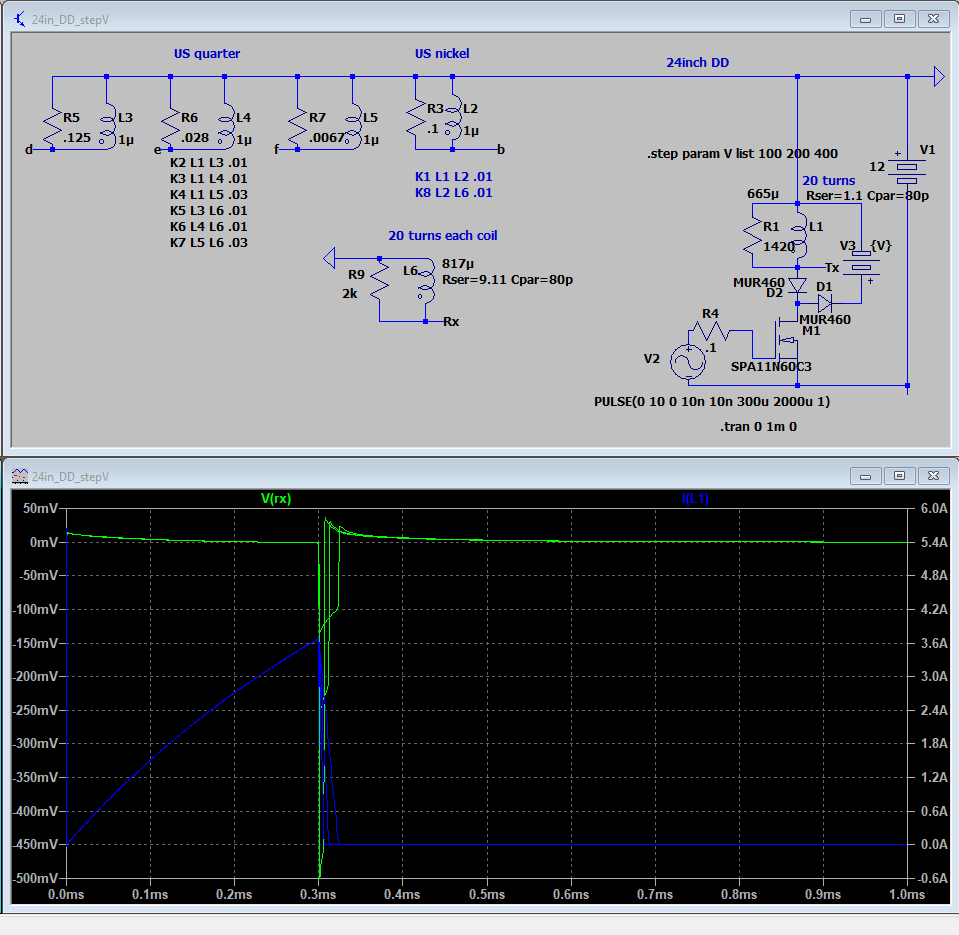The height and width of the screenshot is (935, 959).
Task: Click the waveform time axis at 0.5ms
Action: (485, 893)
